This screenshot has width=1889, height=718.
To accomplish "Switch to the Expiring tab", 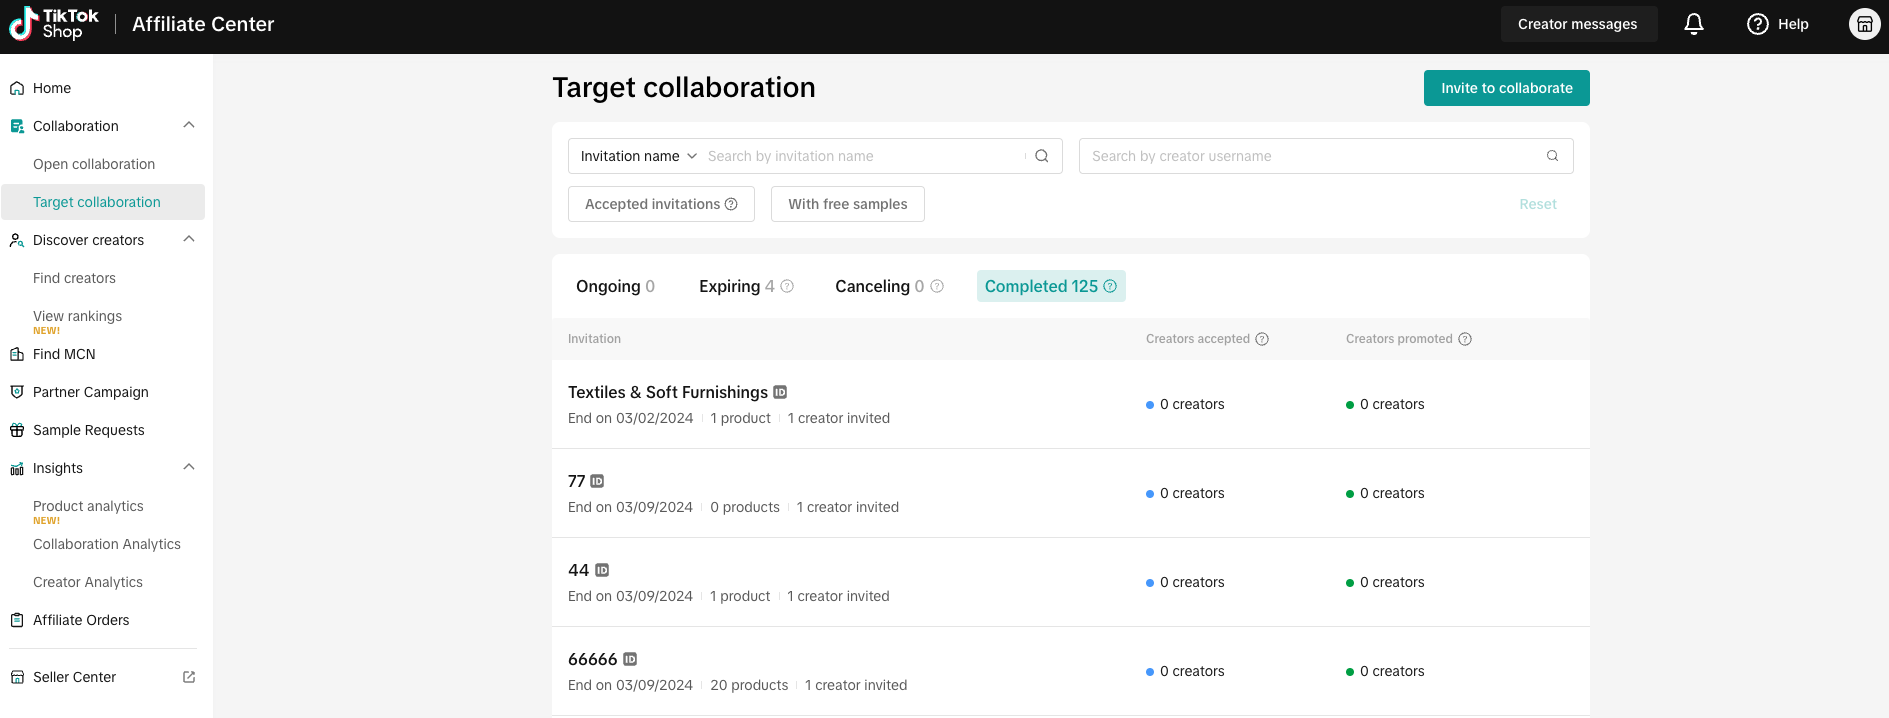I will pyautogui.click(x=746, y=286).
